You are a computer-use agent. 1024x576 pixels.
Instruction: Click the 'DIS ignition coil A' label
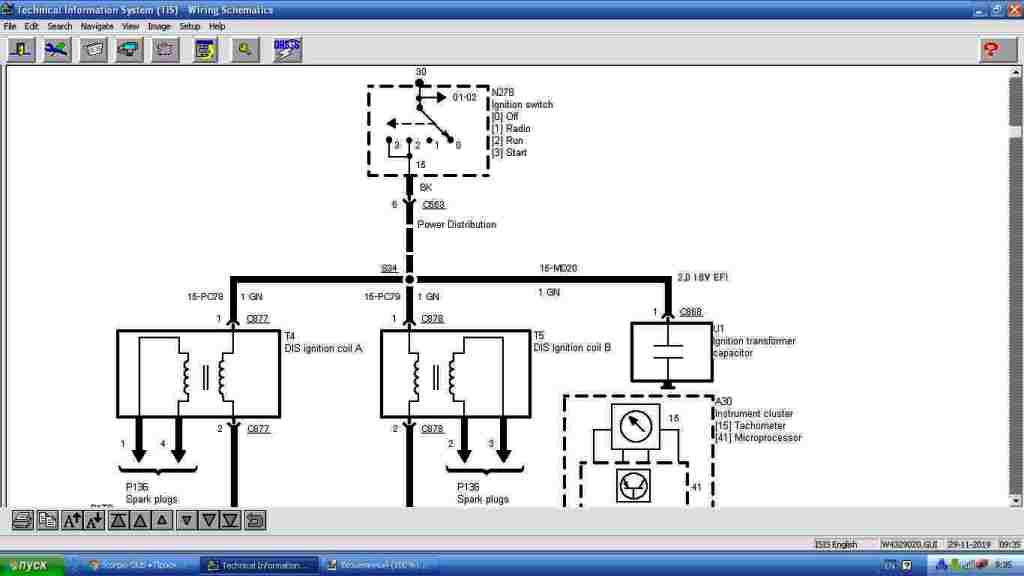pos(323,349)
